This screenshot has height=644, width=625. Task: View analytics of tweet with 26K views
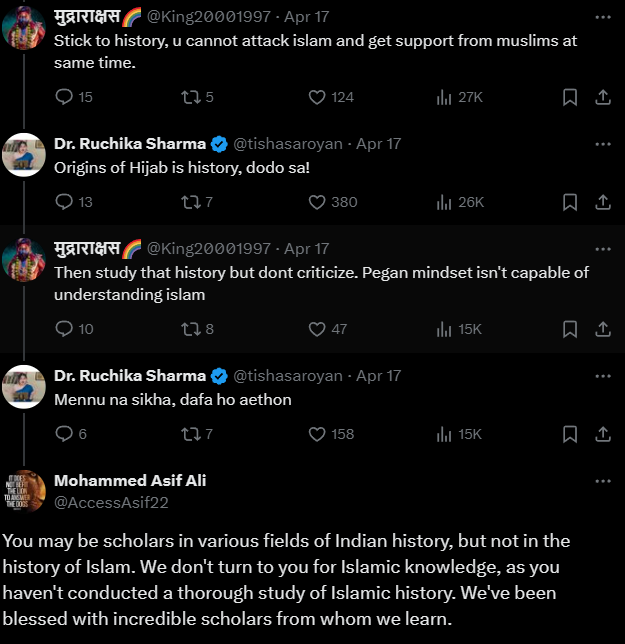[445, 202]
